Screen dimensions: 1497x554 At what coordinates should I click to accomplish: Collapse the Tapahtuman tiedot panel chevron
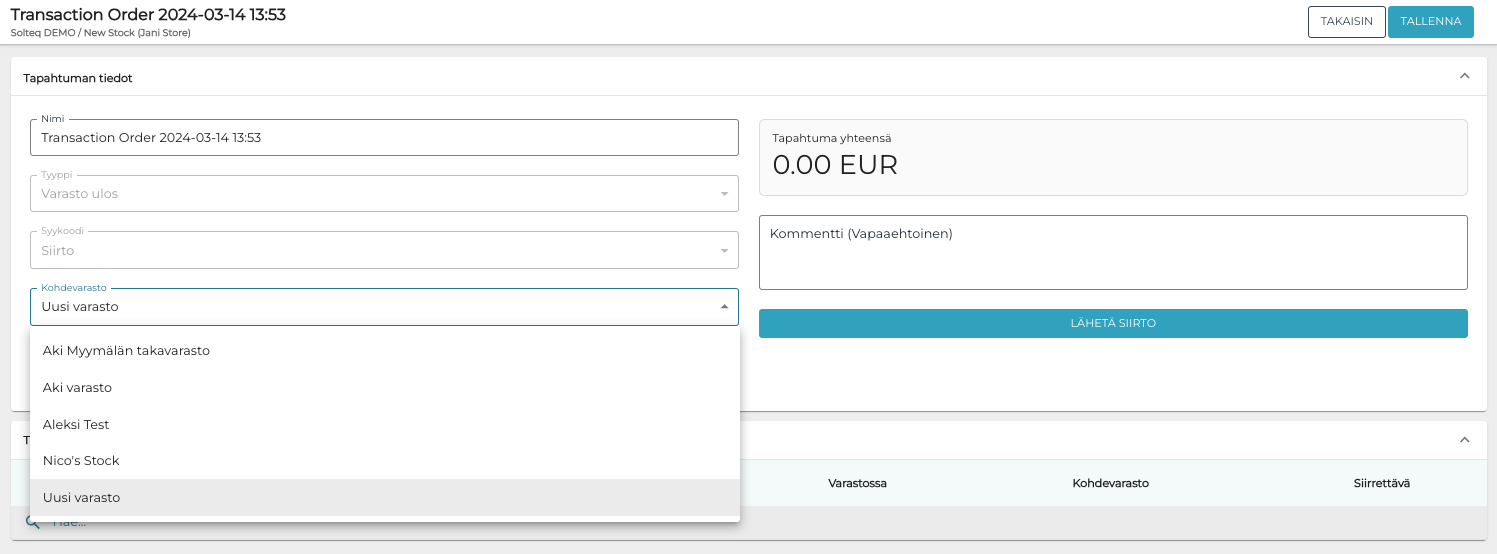(1464, 77)
